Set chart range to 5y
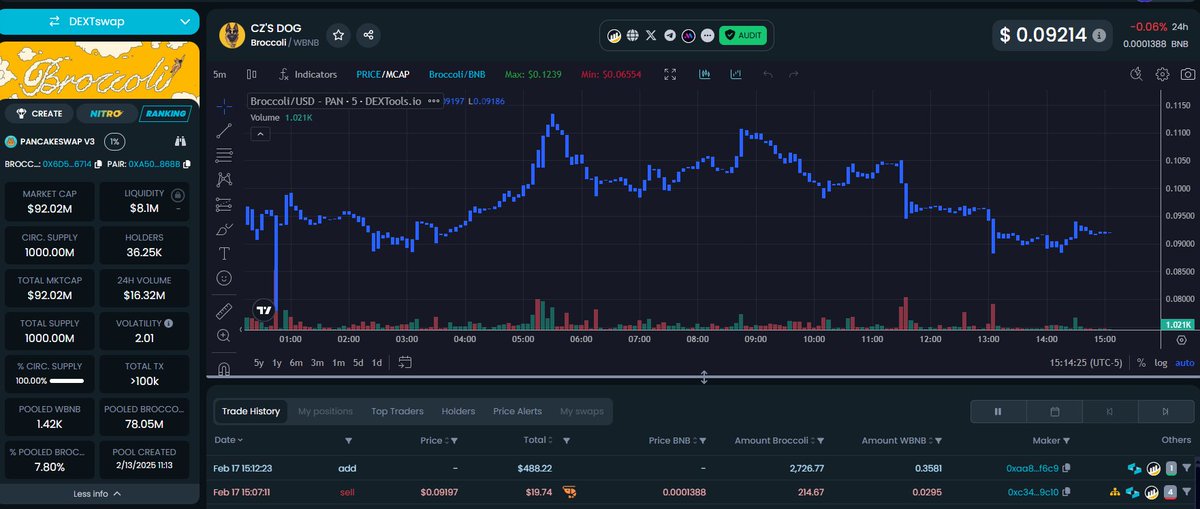The image size is (1200, 509). (x=259, y=362)
